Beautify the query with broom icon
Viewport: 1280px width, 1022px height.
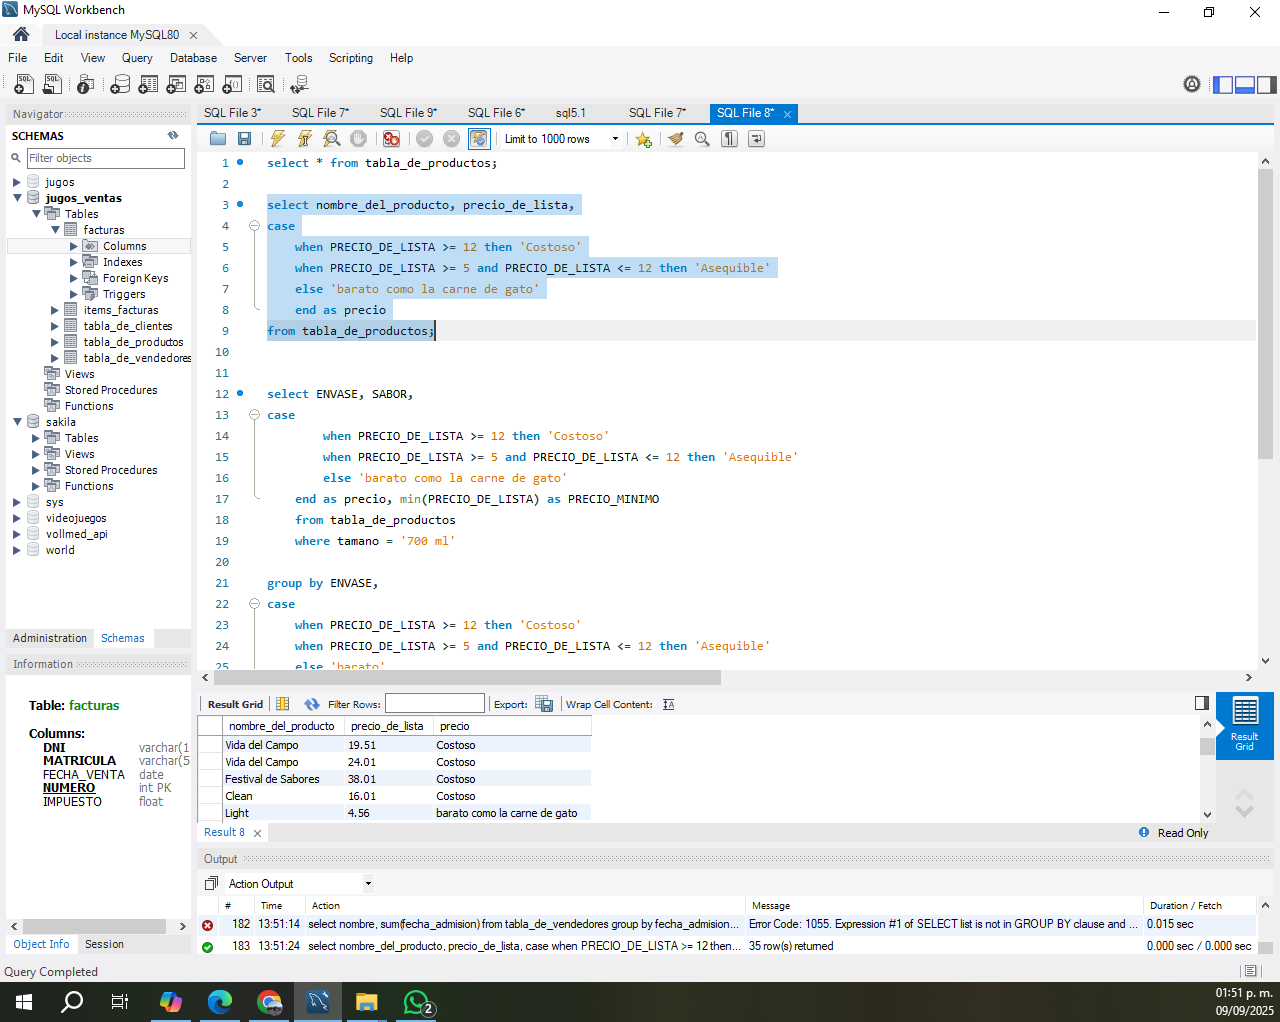[x=675, y=139]
